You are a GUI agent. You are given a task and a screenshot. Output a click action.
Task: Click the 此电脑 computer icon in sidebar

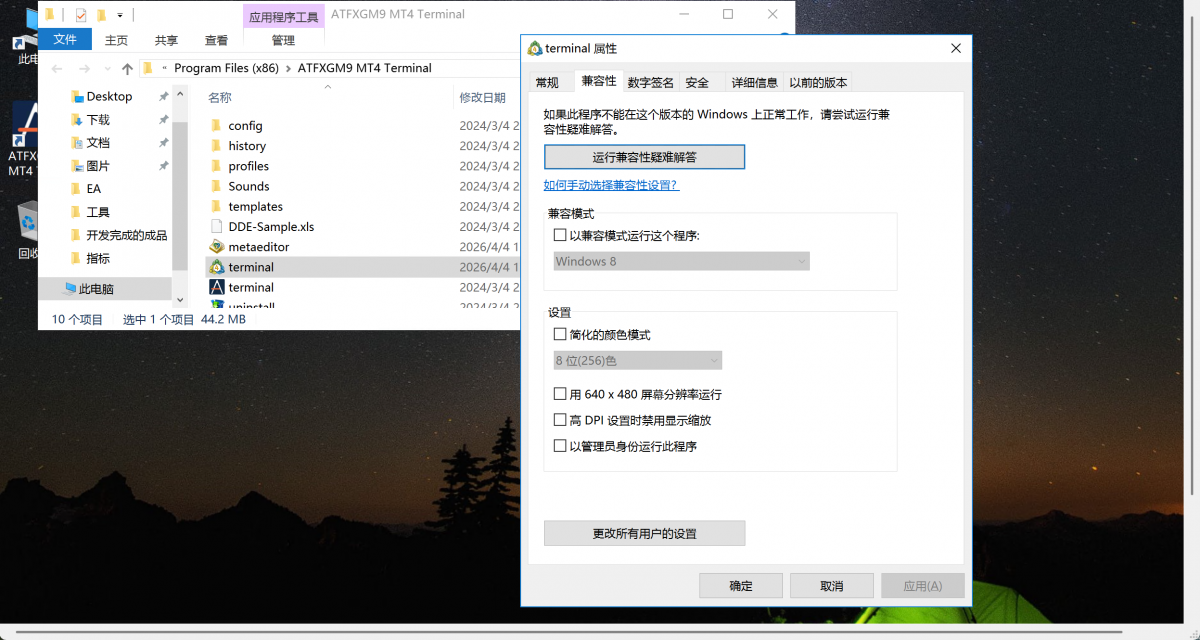70,288
